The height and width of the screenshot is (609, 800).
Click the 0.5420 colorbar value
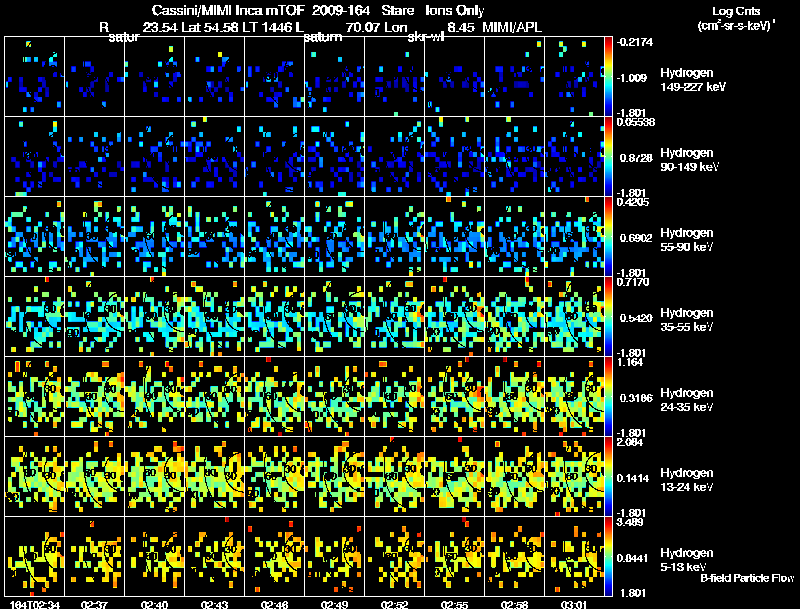tap(636, 318)
